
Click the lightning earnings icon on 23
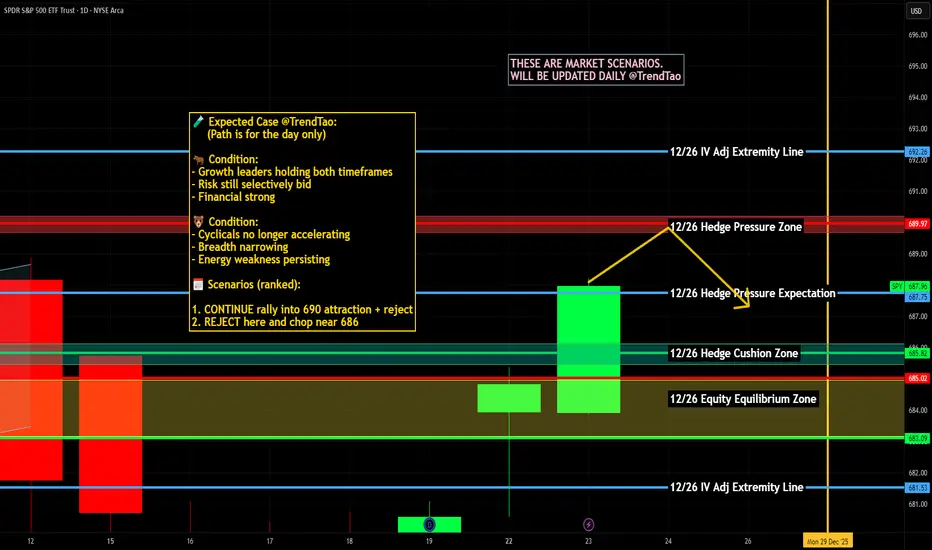tap(588, 524)
